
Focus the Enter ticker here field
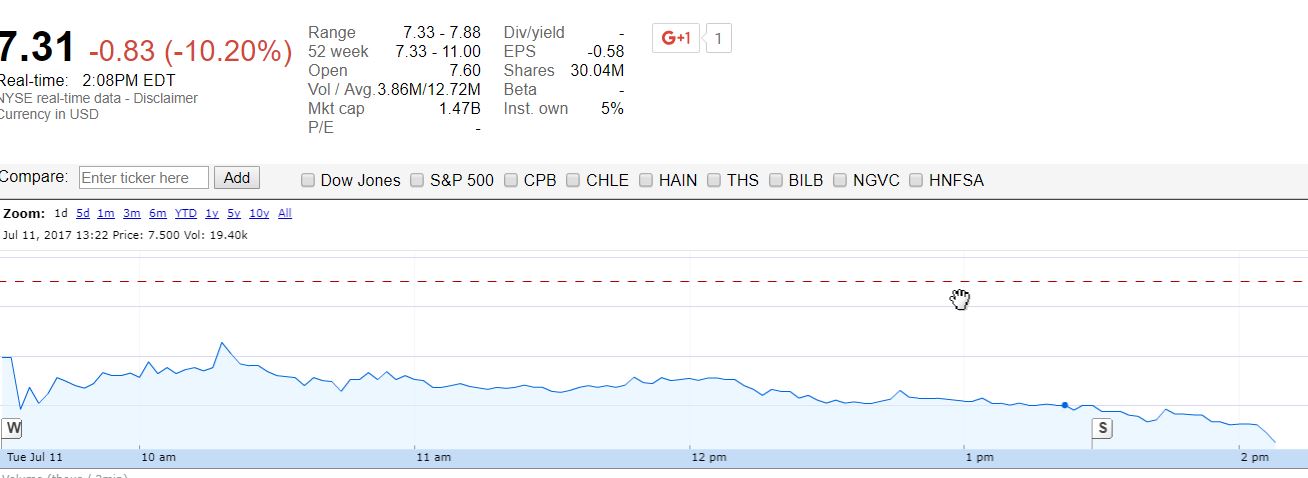(x=144, y=178)
